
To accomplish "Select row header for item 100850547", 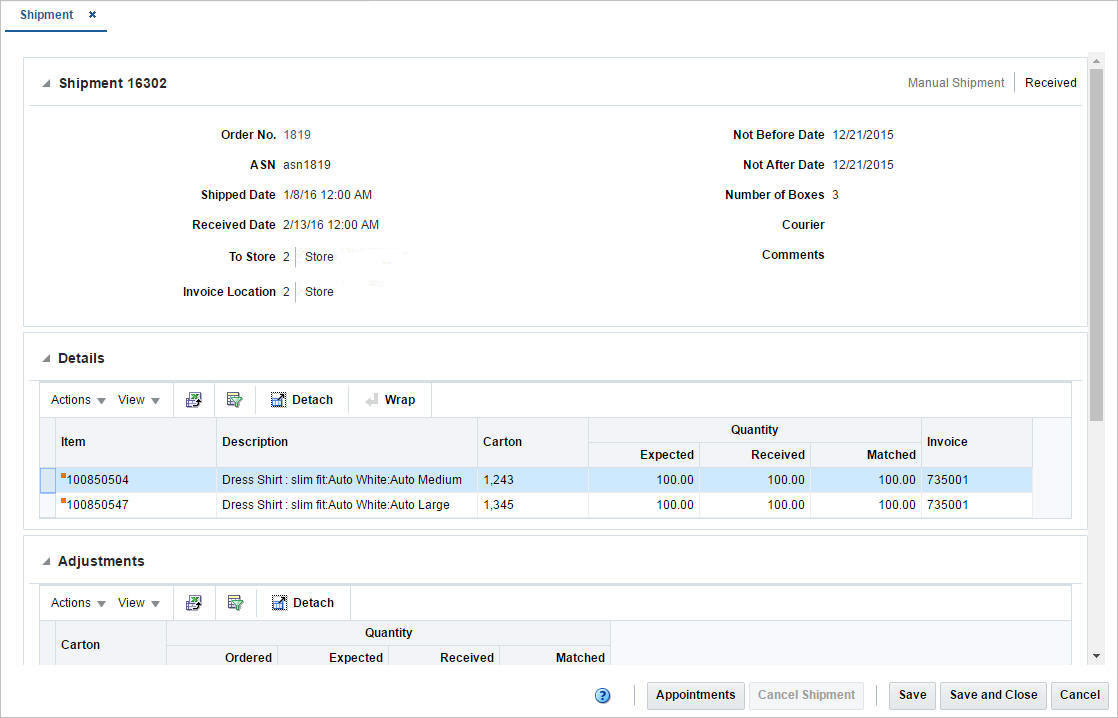I will point(48,506).
